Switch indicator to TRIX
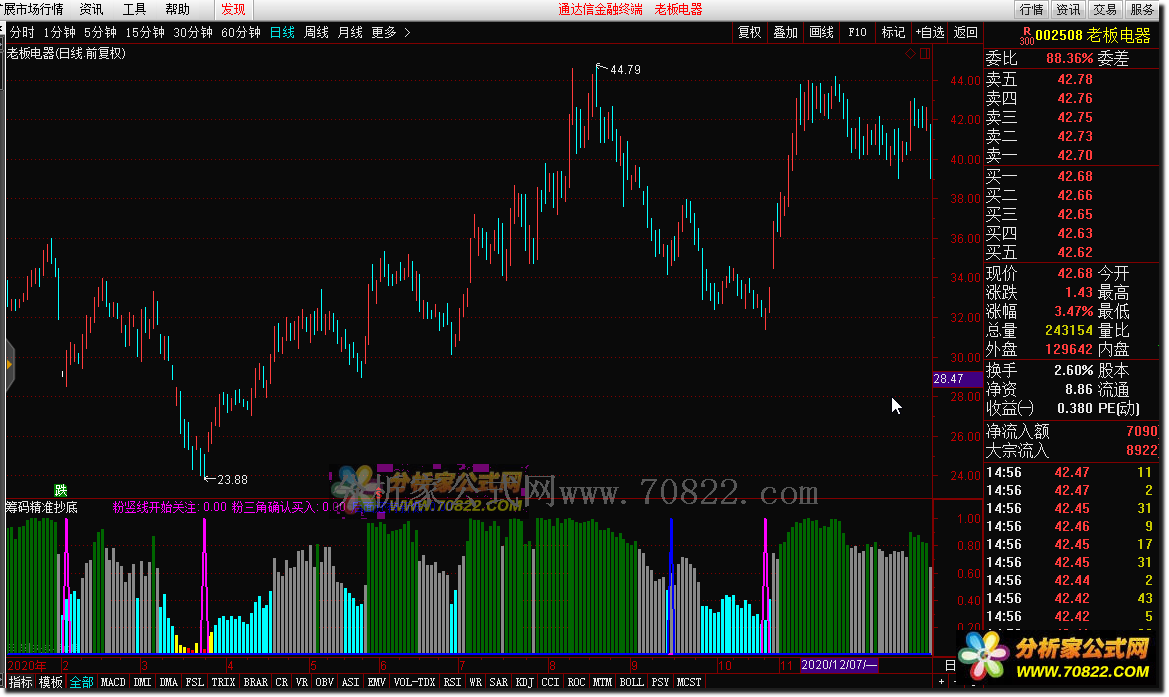The height and width of the screenshot is (697, 1169). pos(223,682)
